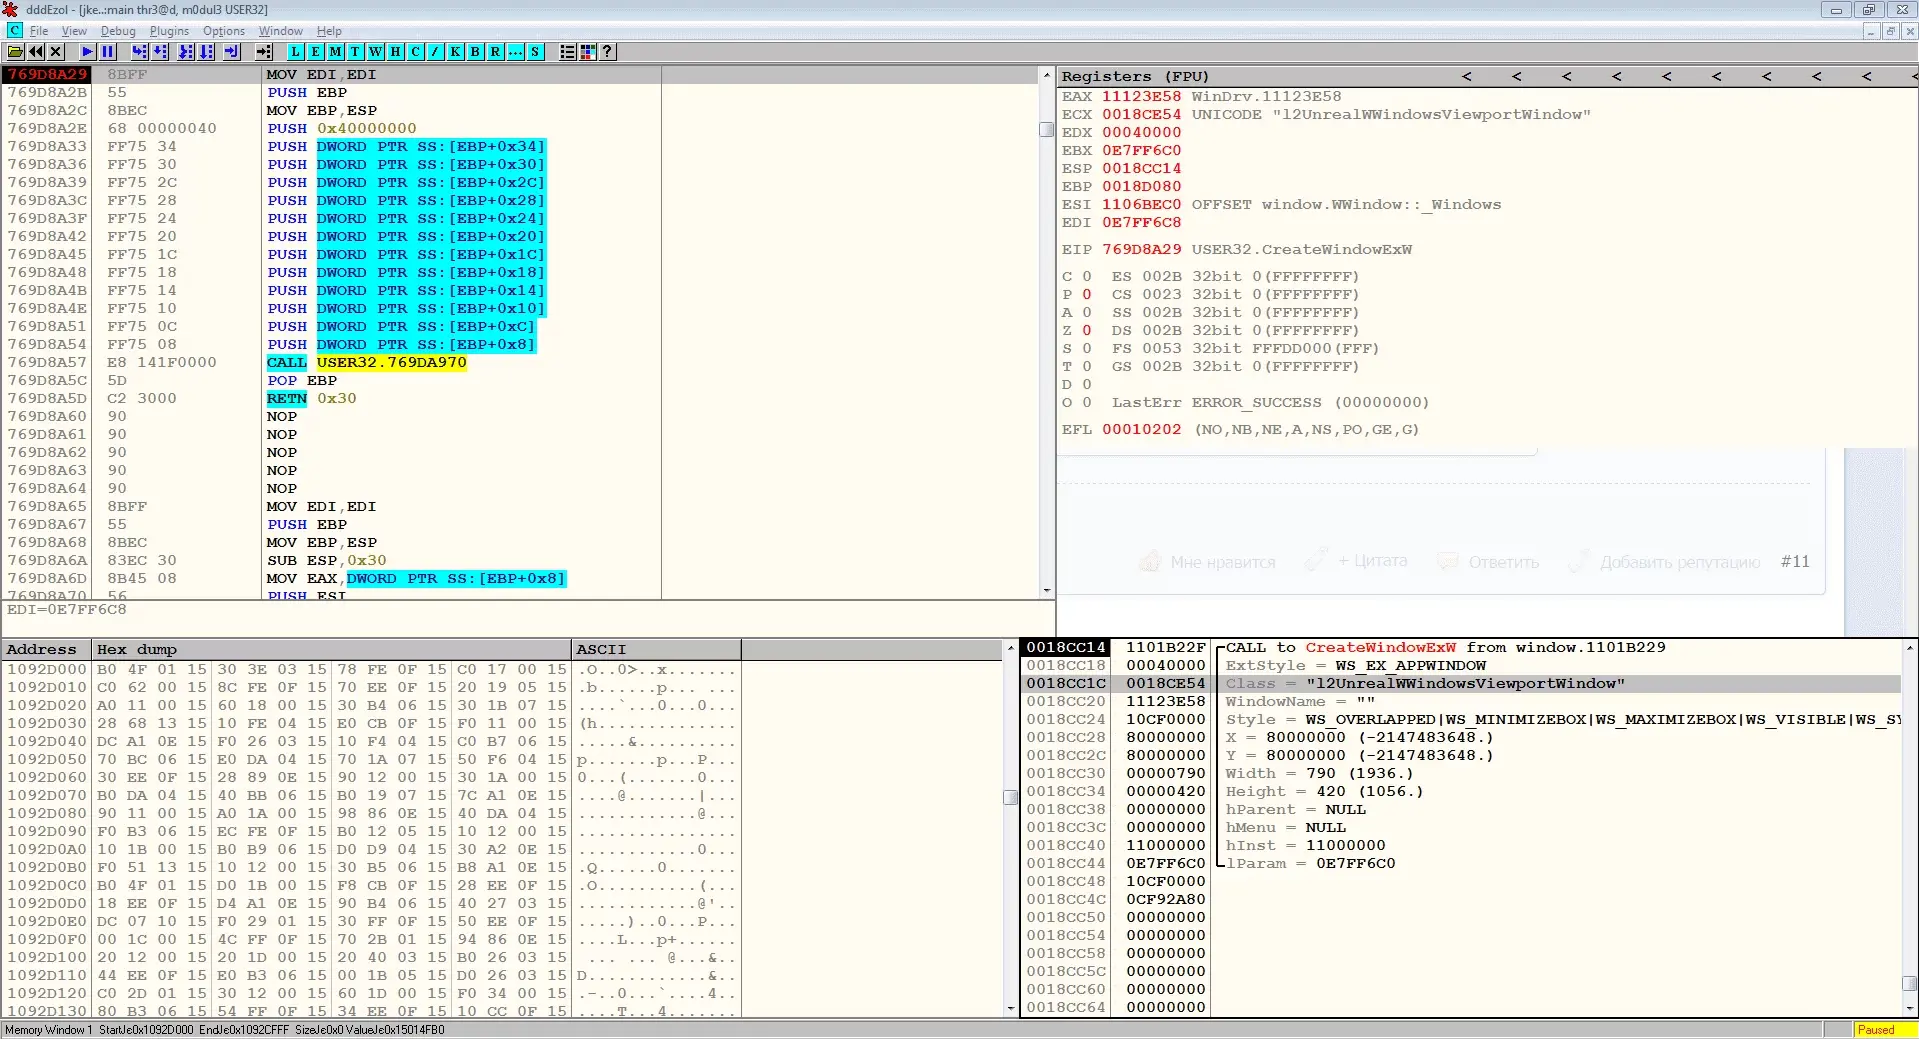
Task: Select PUSH 0x40000000 instruction line
Action: coord(341,129)
